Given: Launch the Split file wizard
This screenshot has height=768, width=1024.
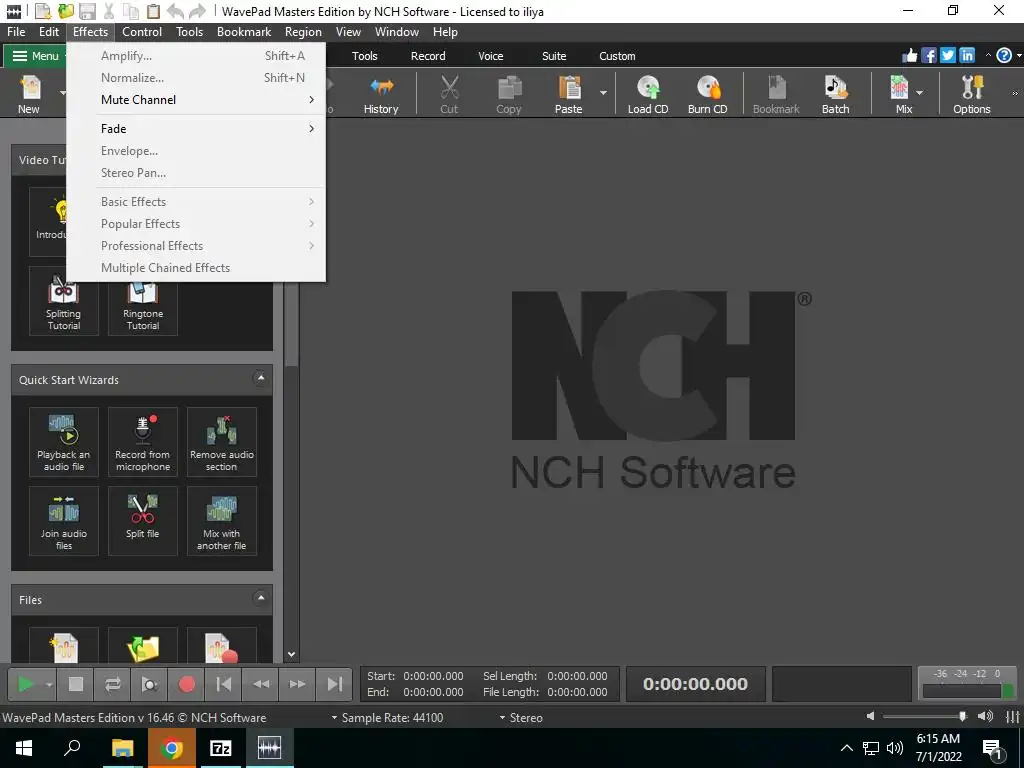Looking at the screenshot, I should click(142, 521).
